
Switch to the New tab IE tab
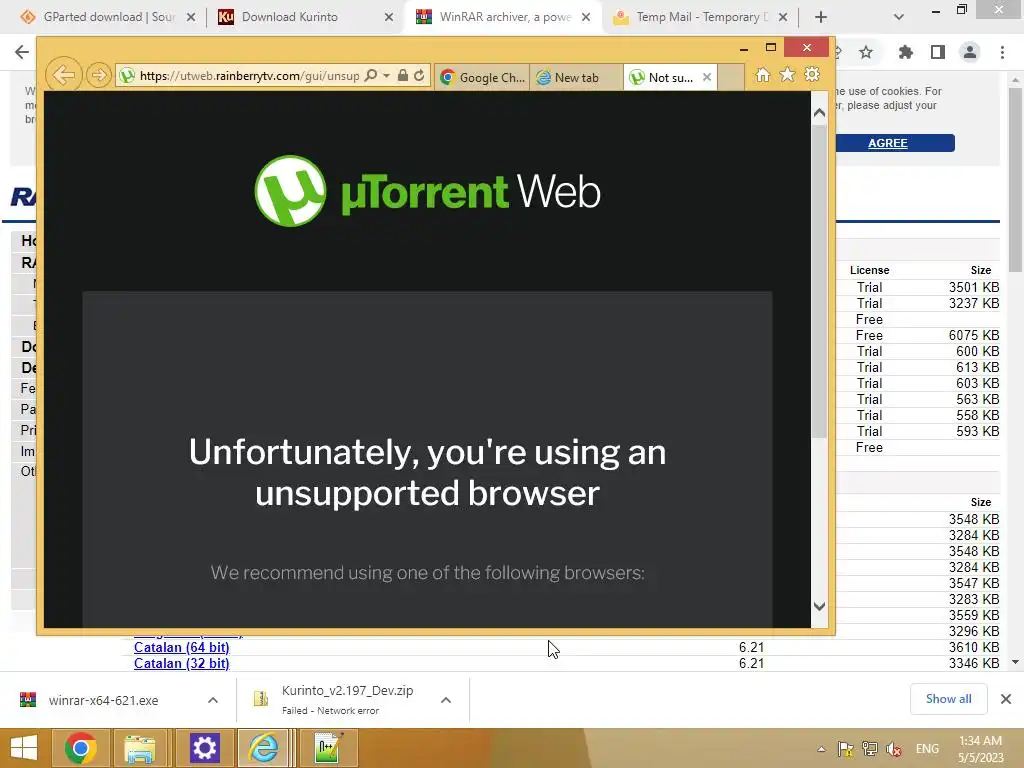pos(576,78)
